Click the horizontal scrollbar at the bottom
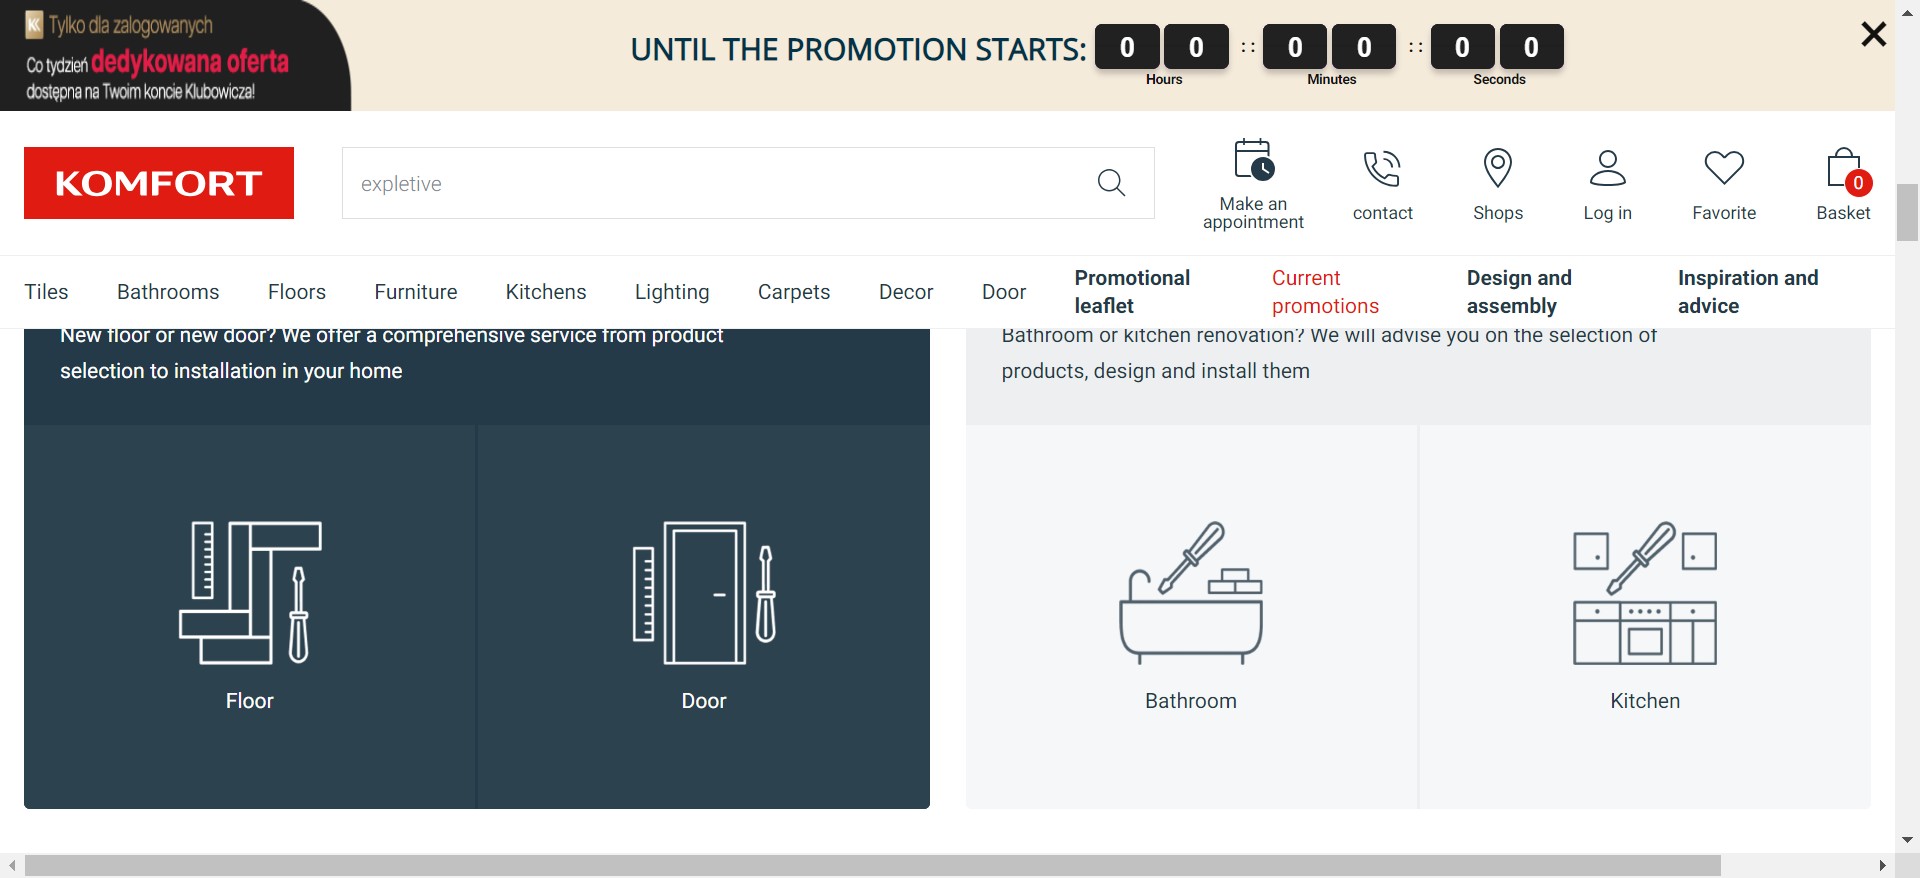 coord(870,865)
